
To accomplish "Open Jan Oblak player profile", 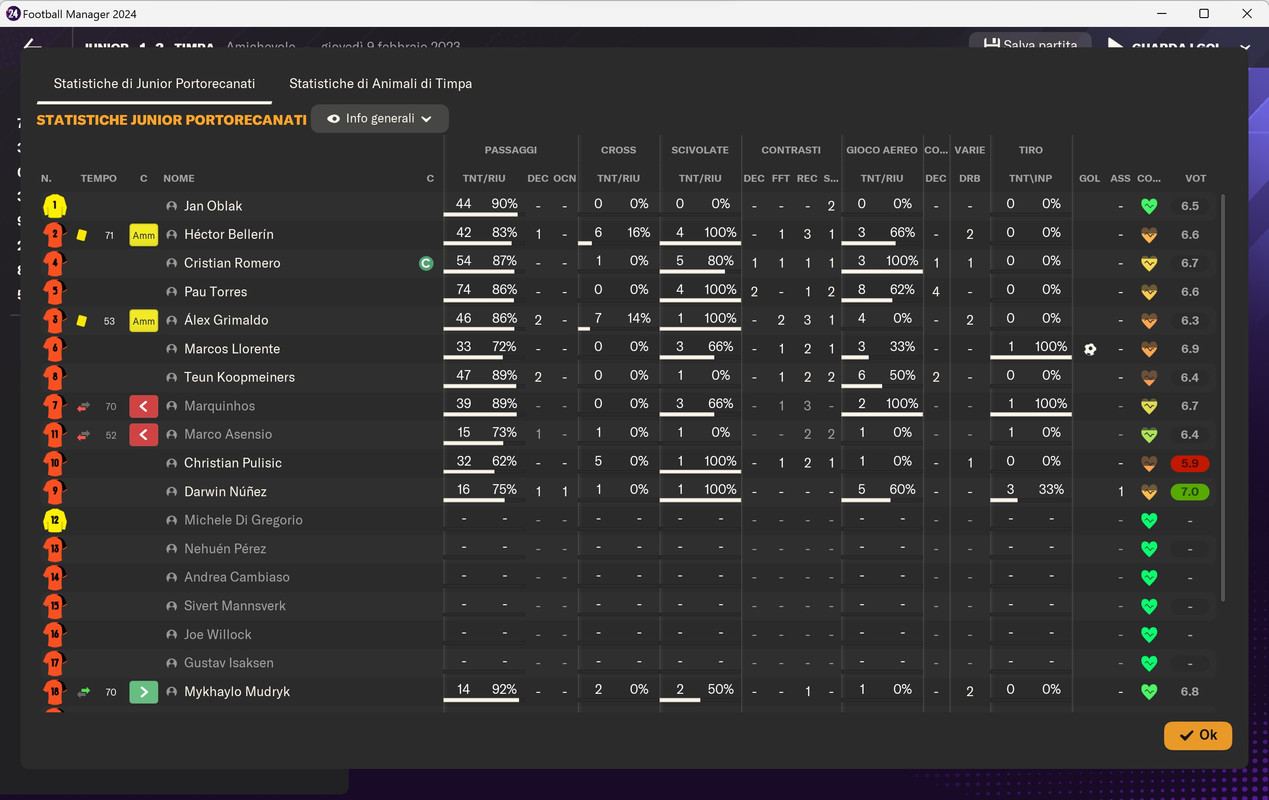I will coord(213,206).
